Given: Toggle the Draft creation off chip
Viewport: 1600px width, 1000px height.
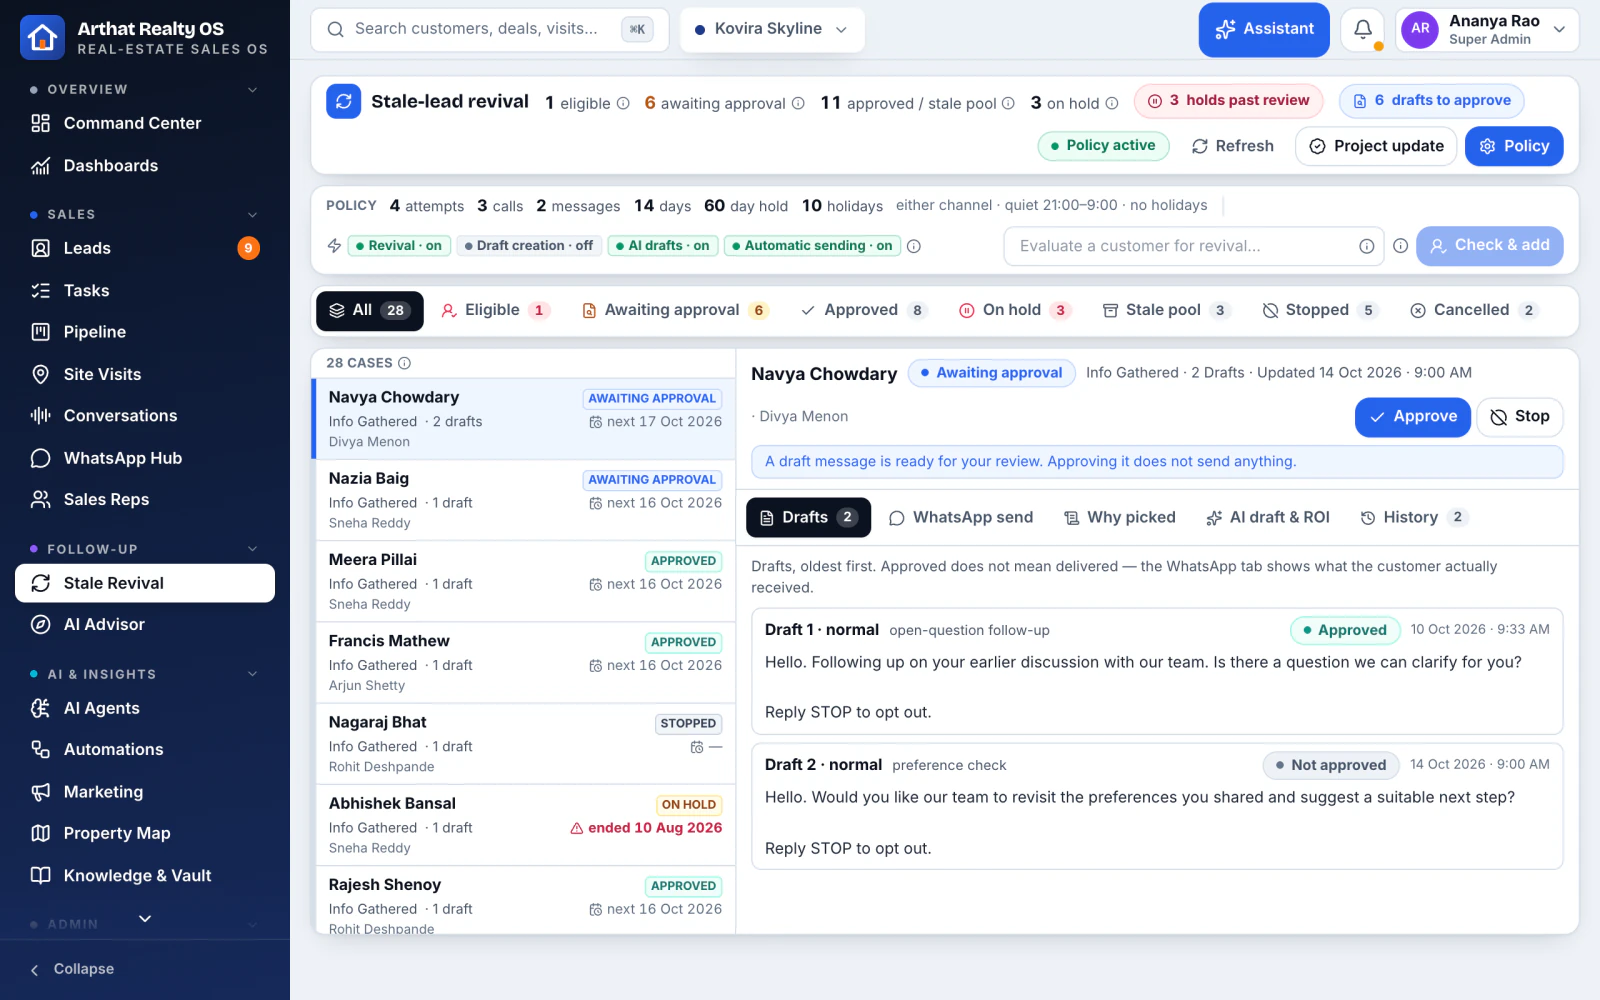Looking at the screenshot, I should (x=528, y=246).
